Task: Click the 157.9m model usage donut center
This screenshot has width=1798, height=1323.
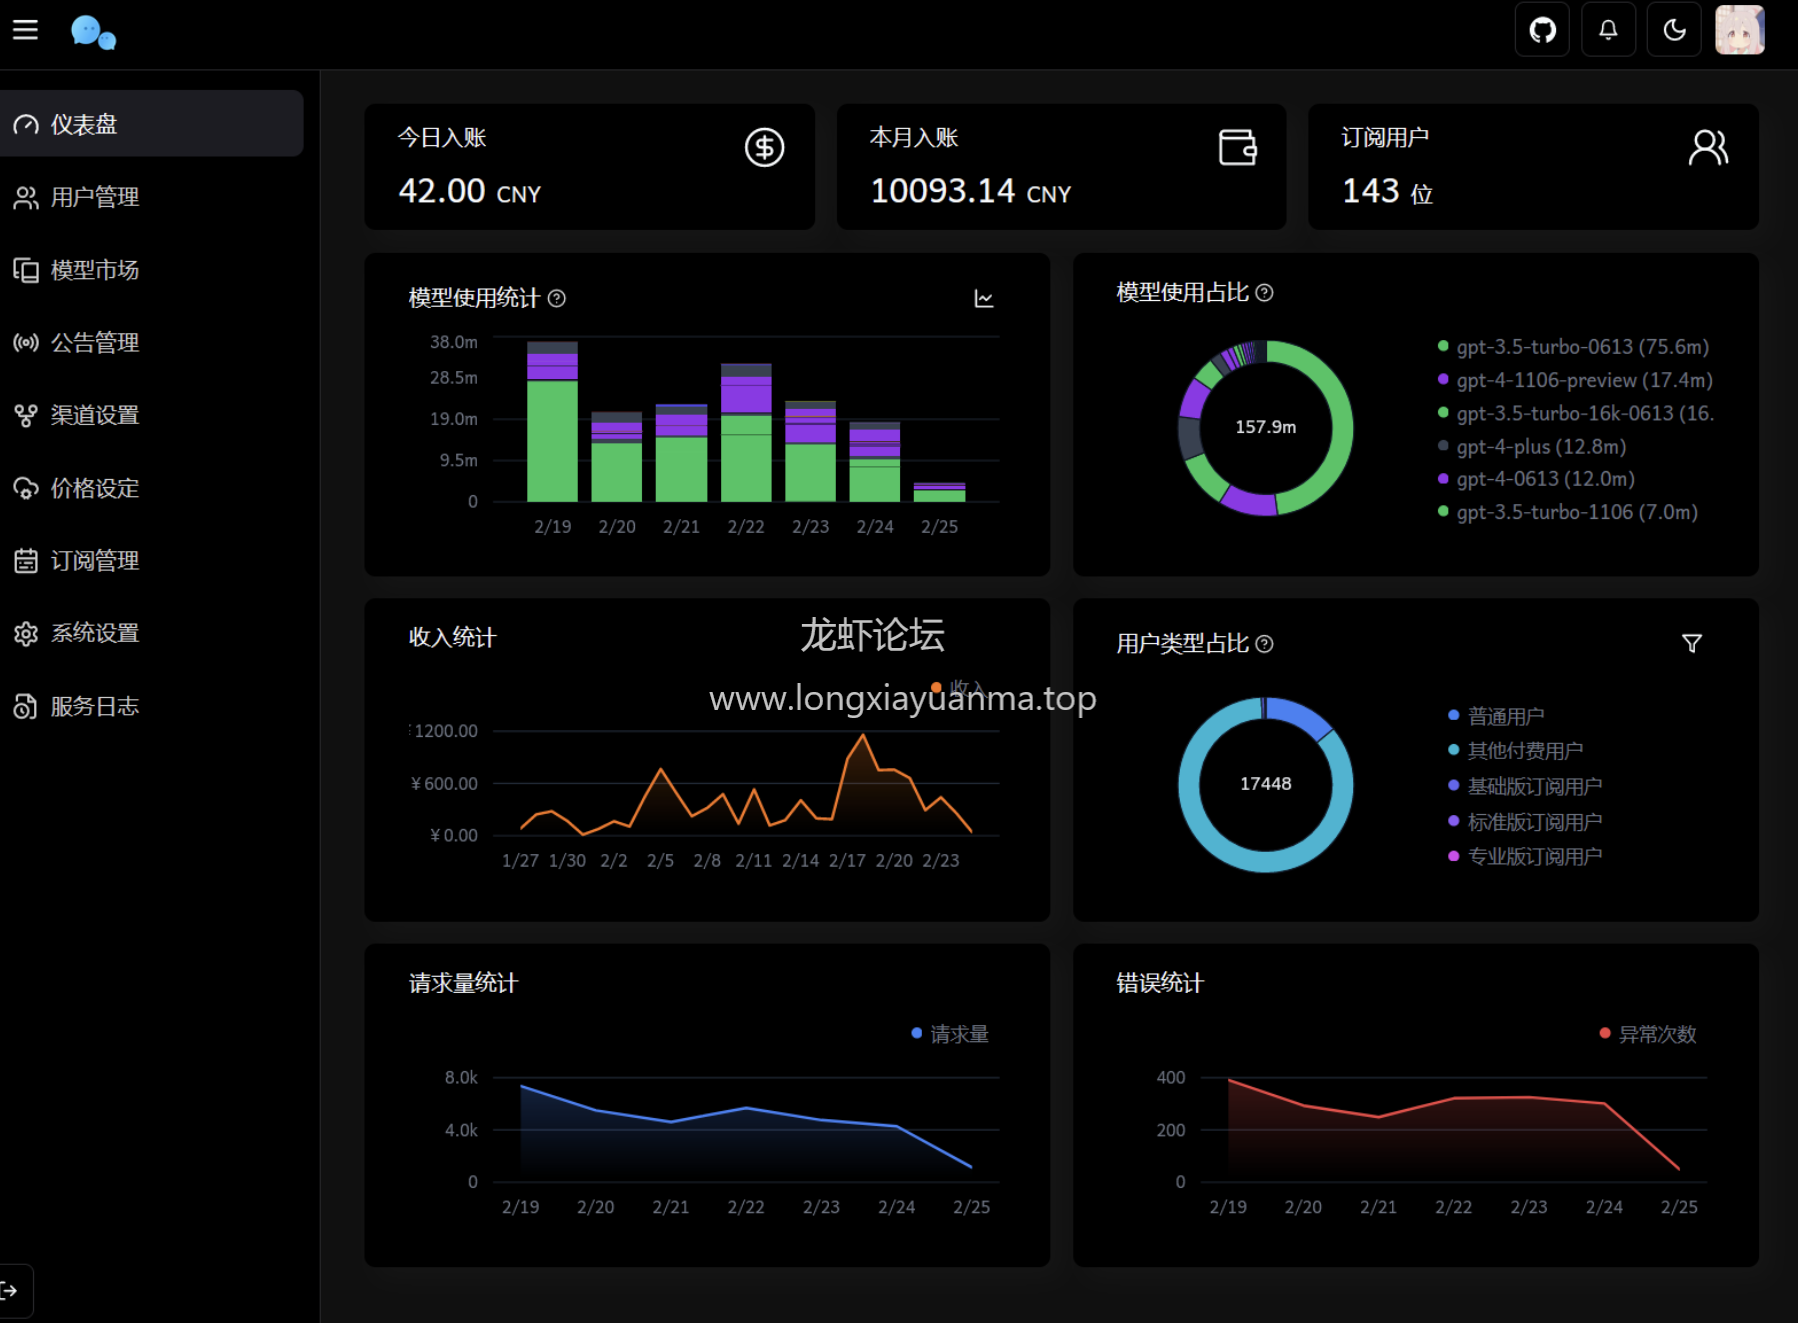Action: tap(1265, 427)
